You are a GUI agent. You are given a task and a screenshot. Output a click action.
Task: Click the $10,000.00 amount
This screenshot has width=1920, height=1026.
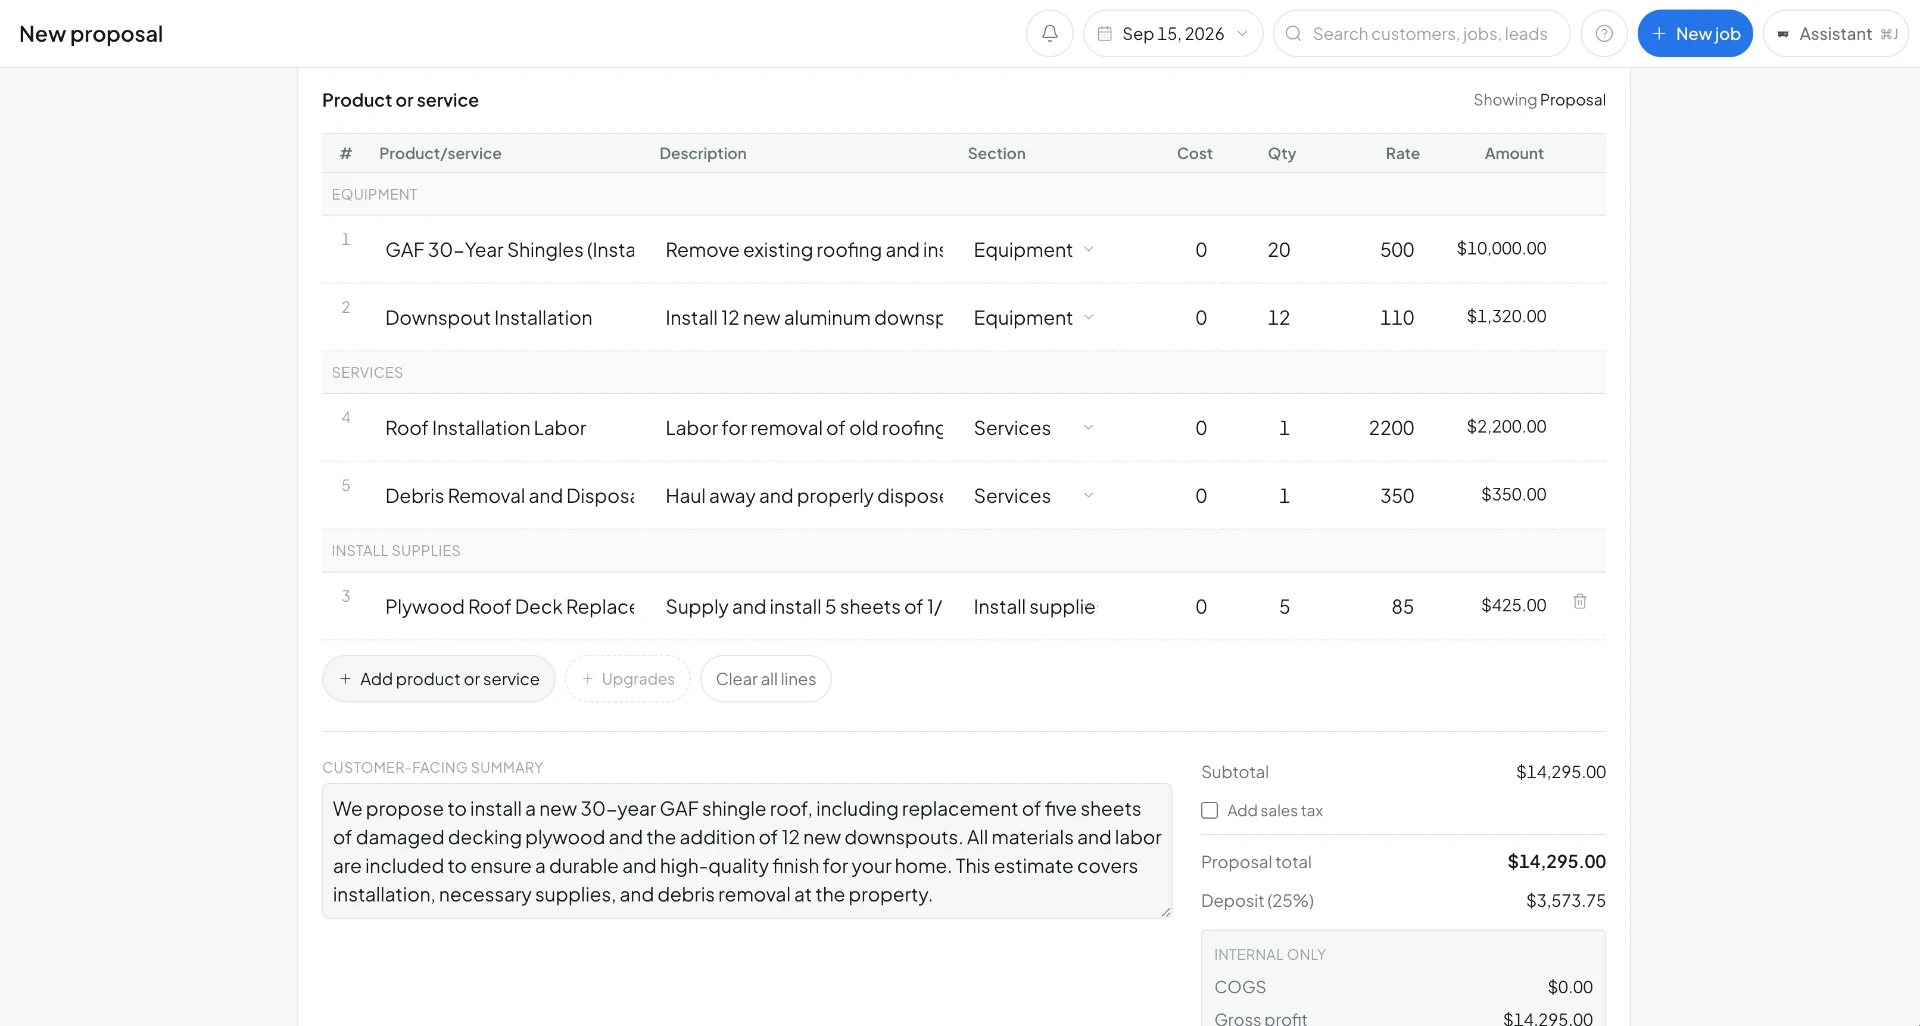pyautogui.click(x=1501, y=248)
